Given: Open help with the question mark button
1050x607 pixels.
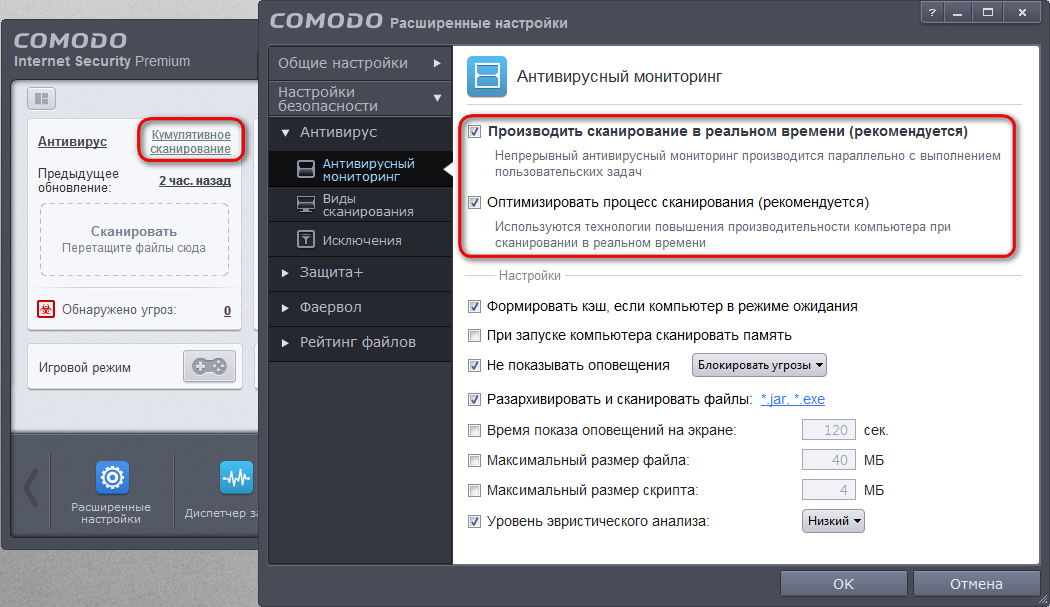Looking at the screenshot, I should click(931, 12).
